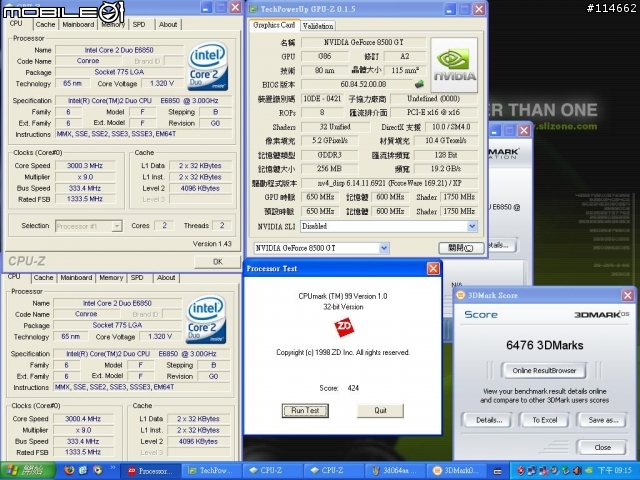Click the green NVIDIA icon in the system tray
This screenshot has width=640, height=480.
(x=589, y=471)
